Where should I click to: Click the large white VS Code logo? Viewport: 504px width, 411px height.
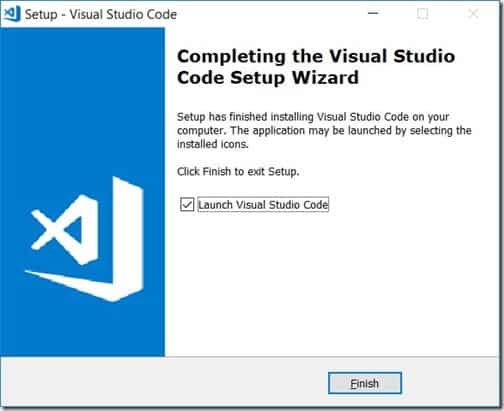(84, 239)
